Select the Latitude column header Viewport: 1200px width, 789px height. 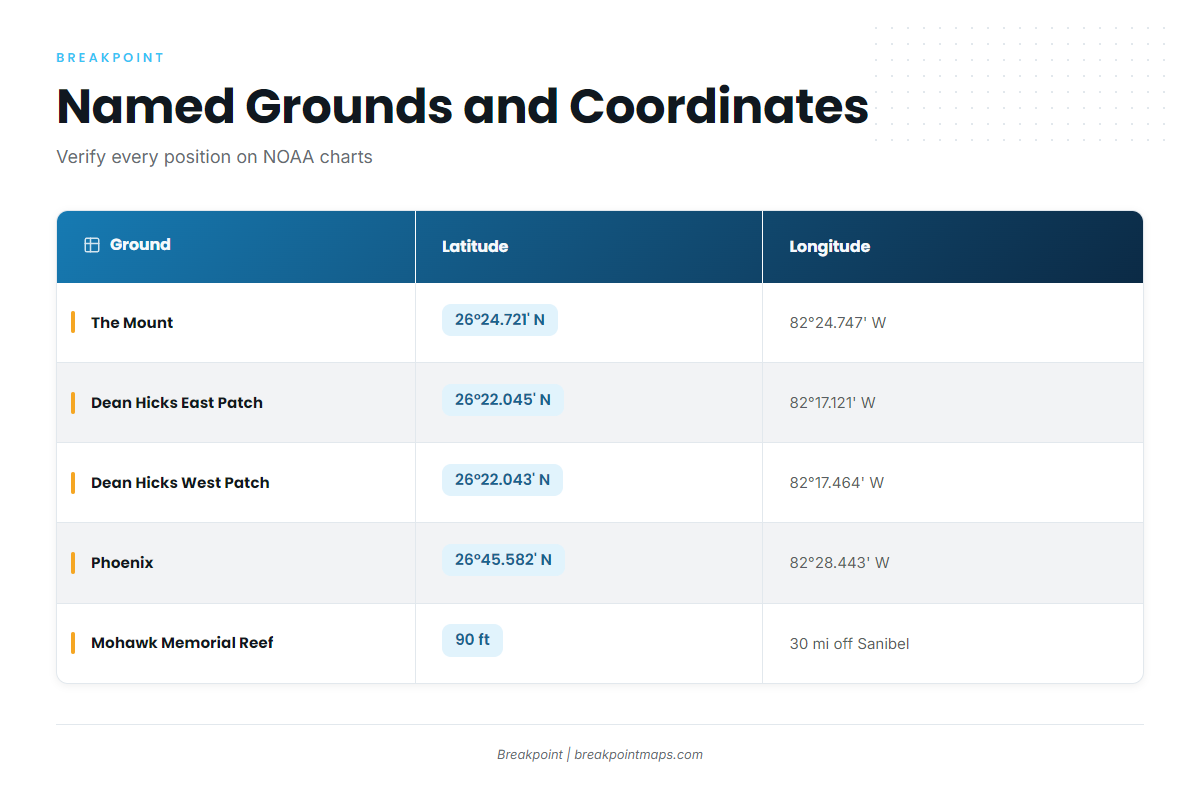[589, 247]
